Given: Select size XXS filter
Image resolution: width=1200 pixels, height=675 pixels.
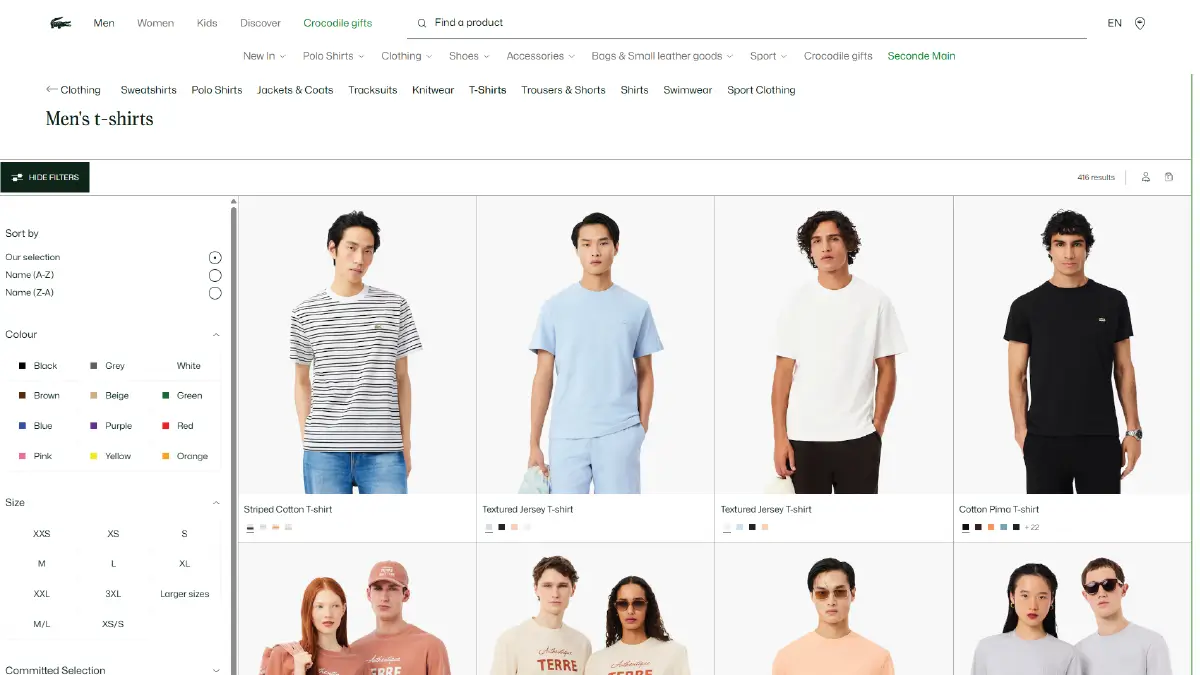Looking at the screenshot, I should pyautogui.click(x=41, y=534).
